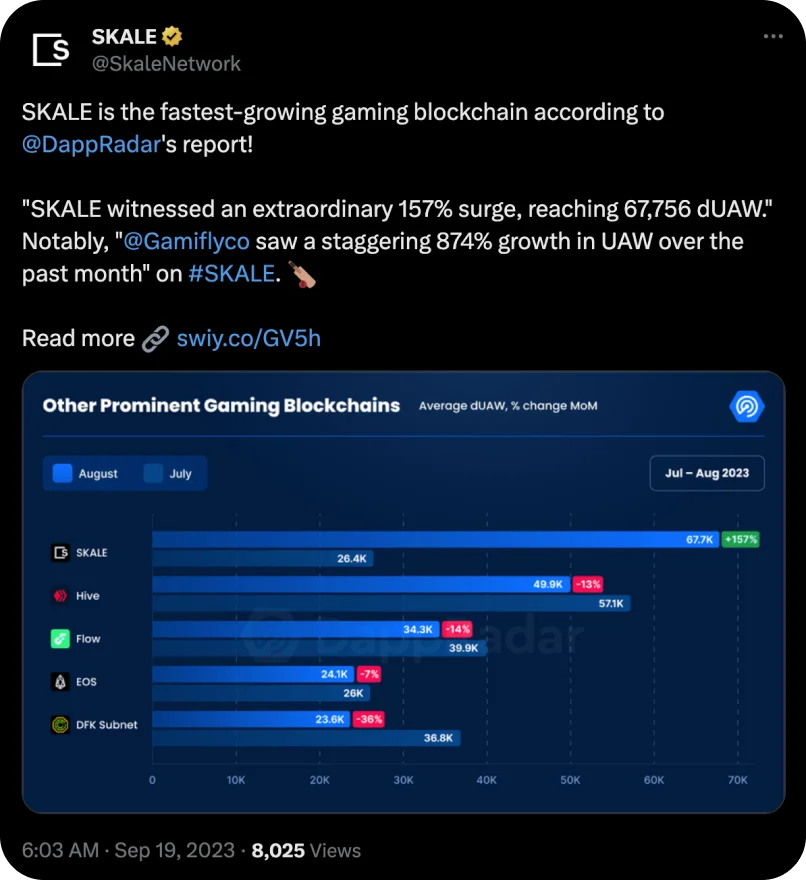Viewport: 806px width, 880px height.
Task: Click the +157% green badge on SKALE bar
Action: (740, 539)
